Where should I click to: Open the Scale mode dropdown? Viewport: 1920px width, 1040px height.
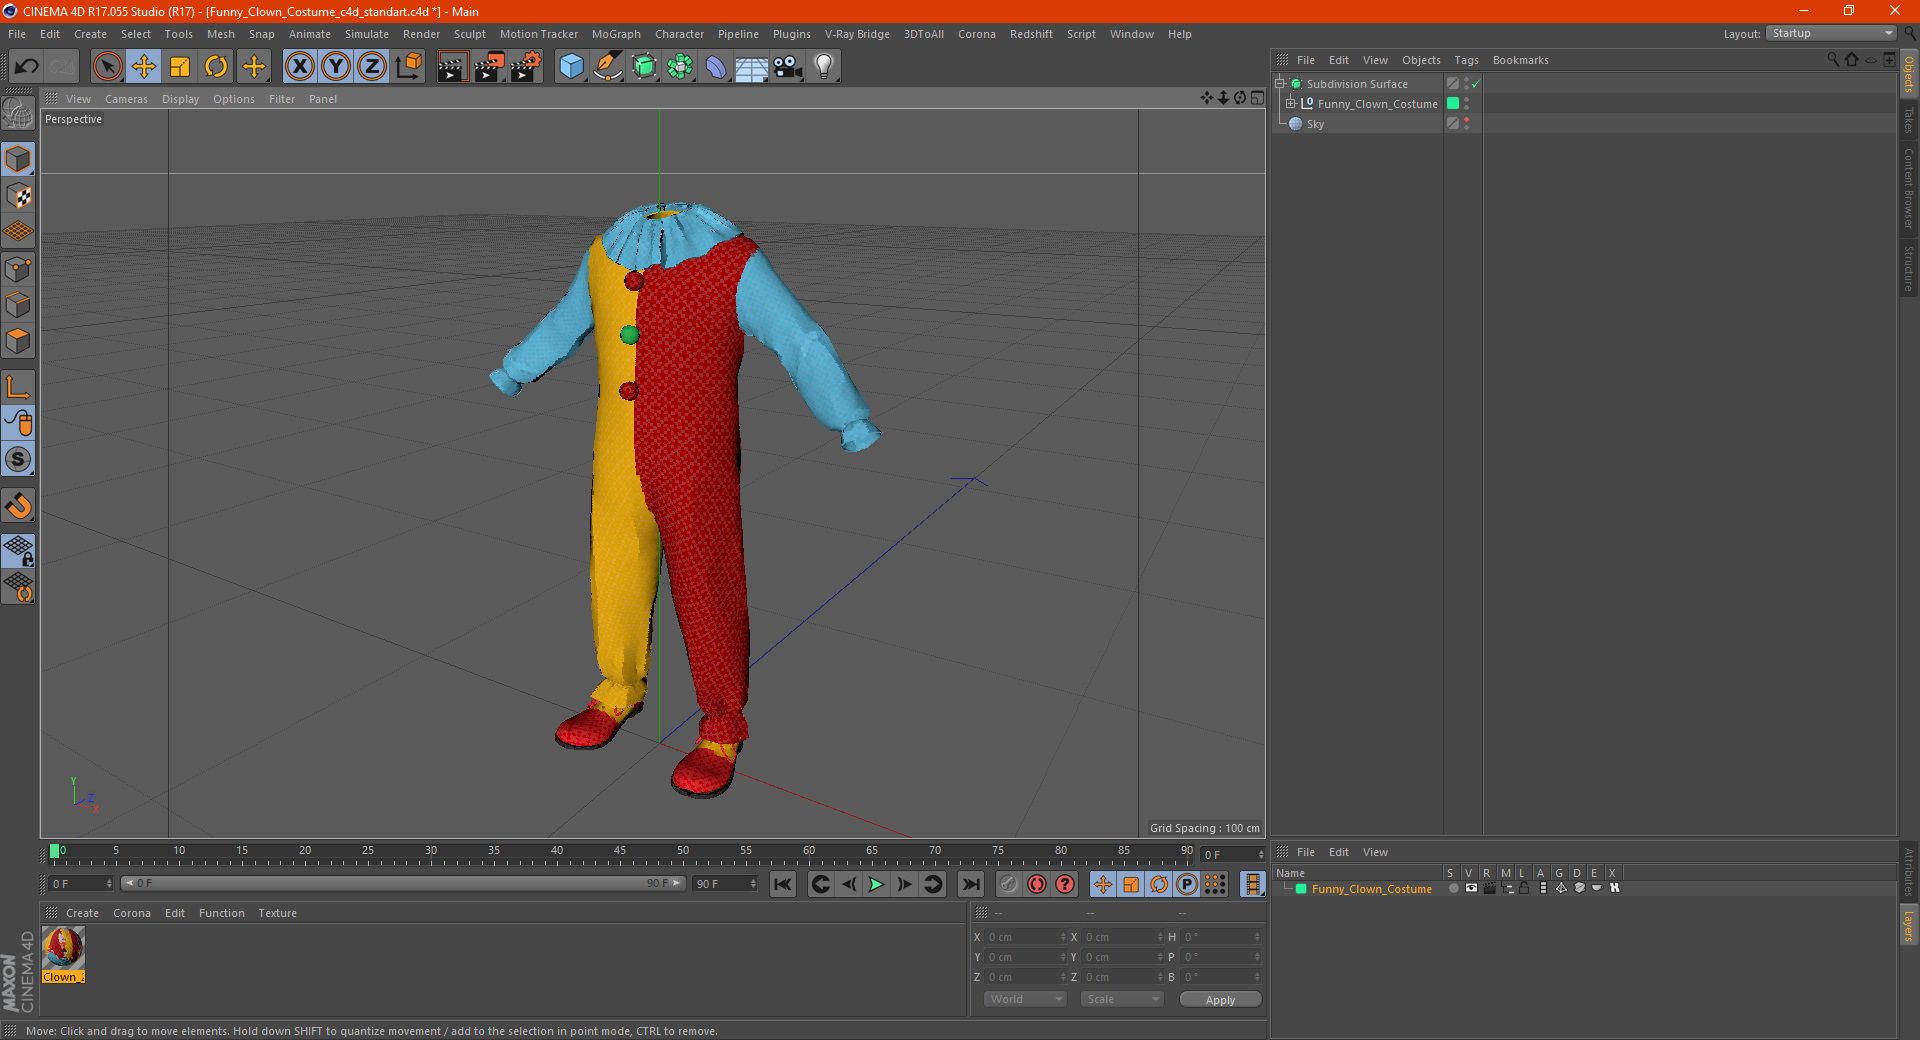coord(1122,999)
